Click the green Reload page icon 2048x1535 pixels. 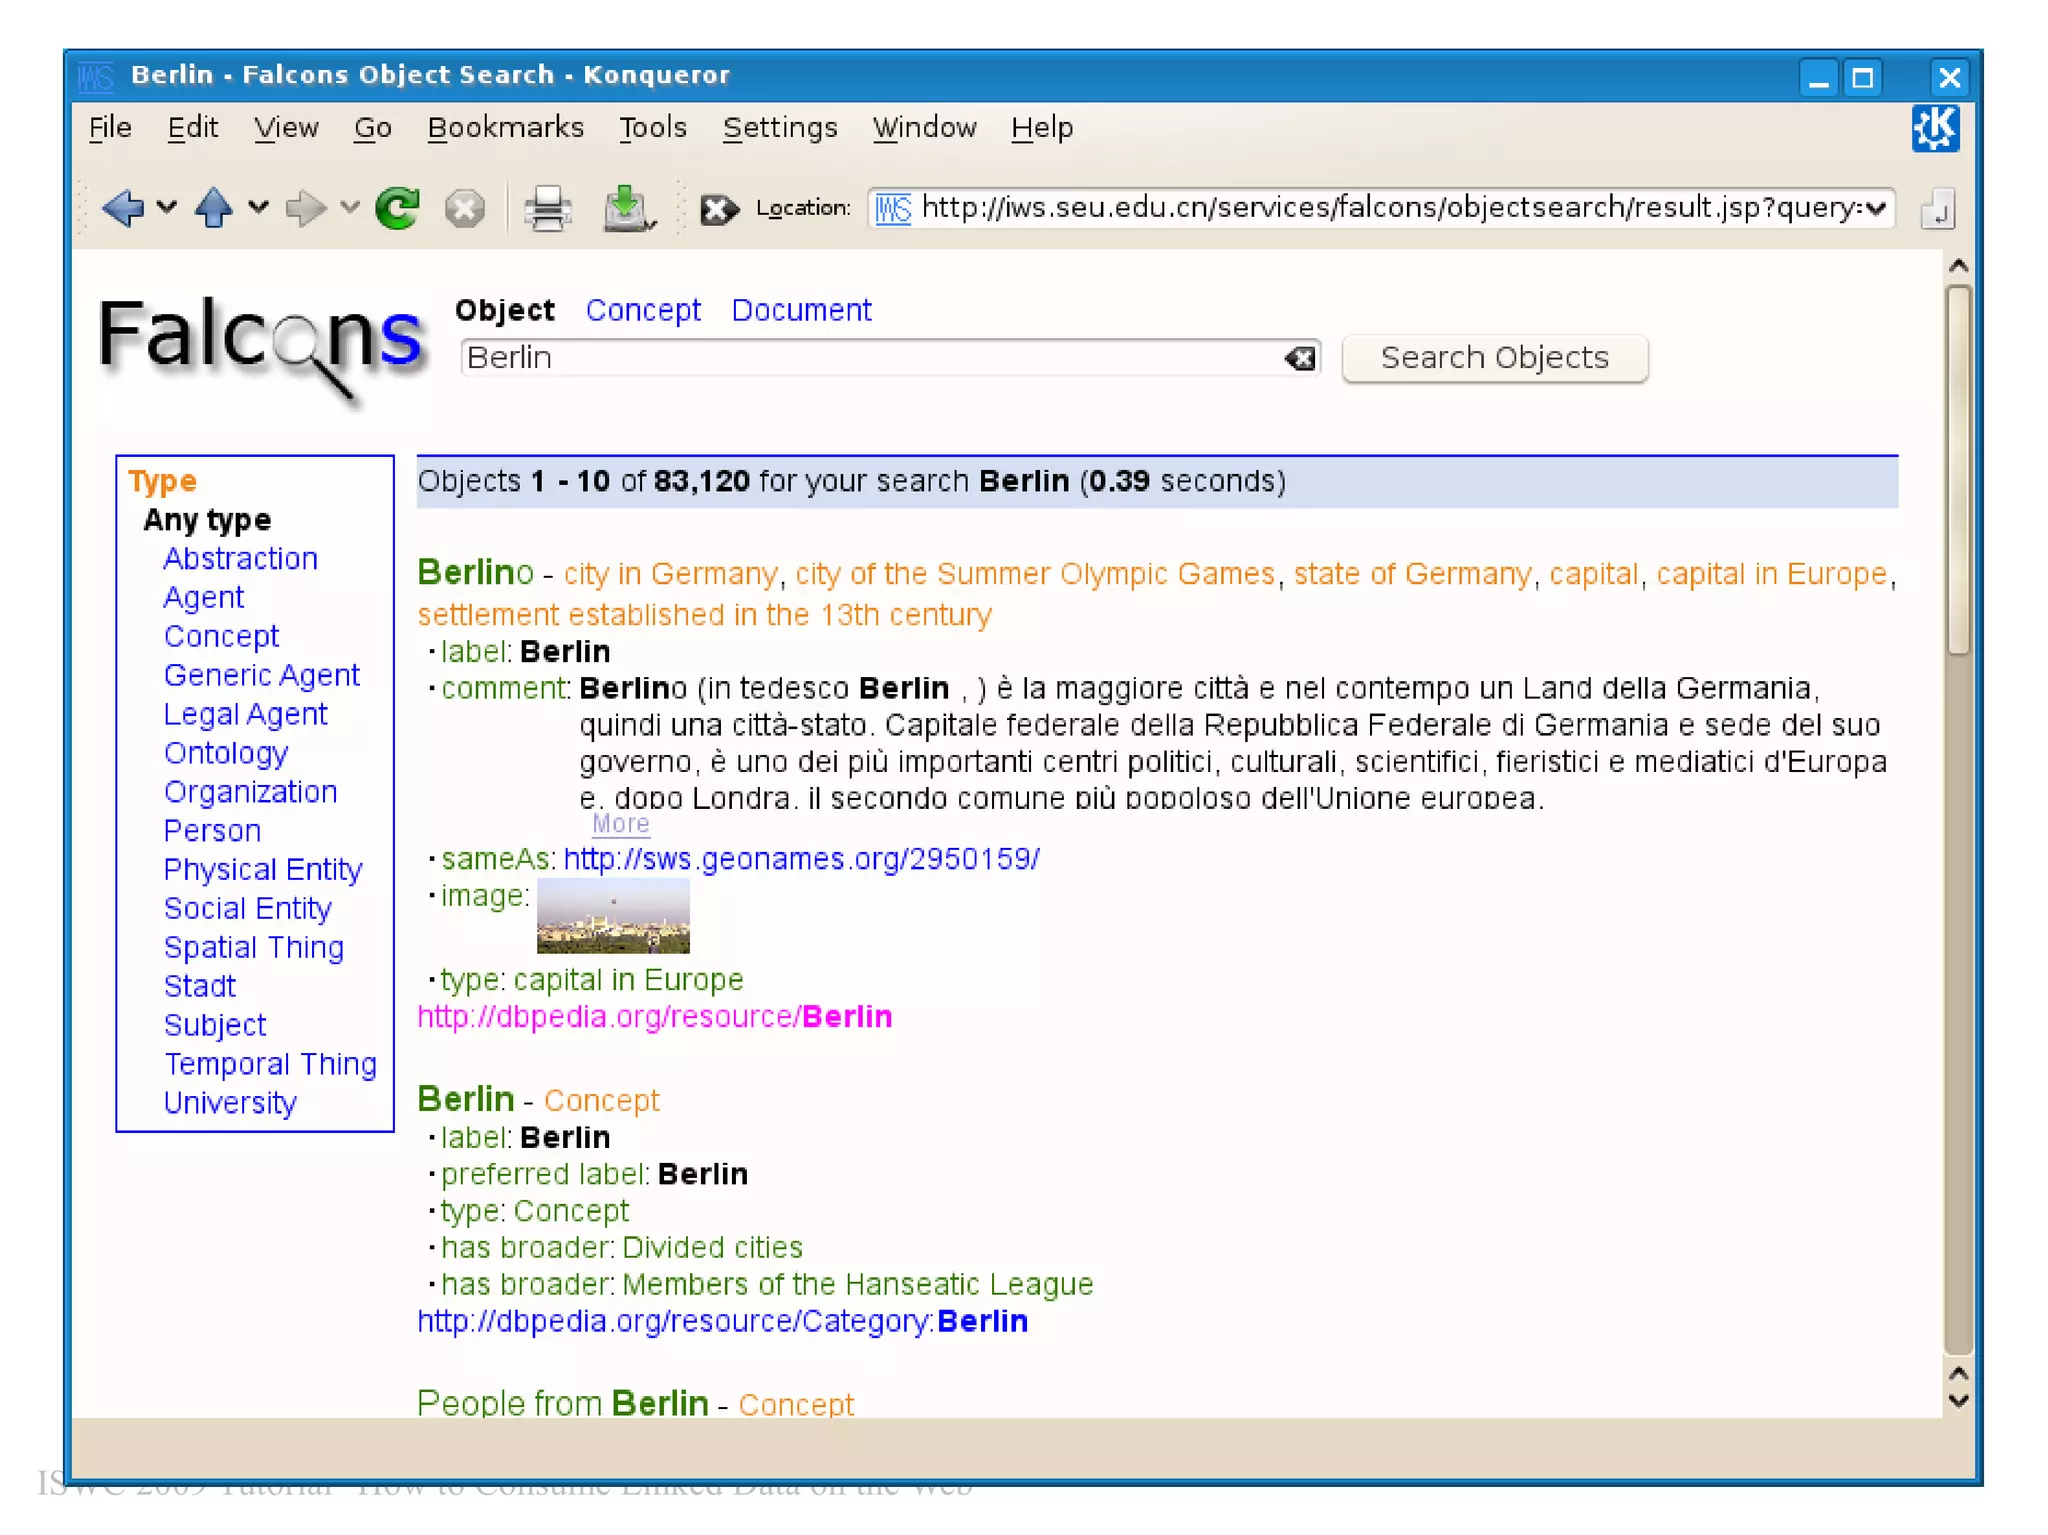point(397,208)
